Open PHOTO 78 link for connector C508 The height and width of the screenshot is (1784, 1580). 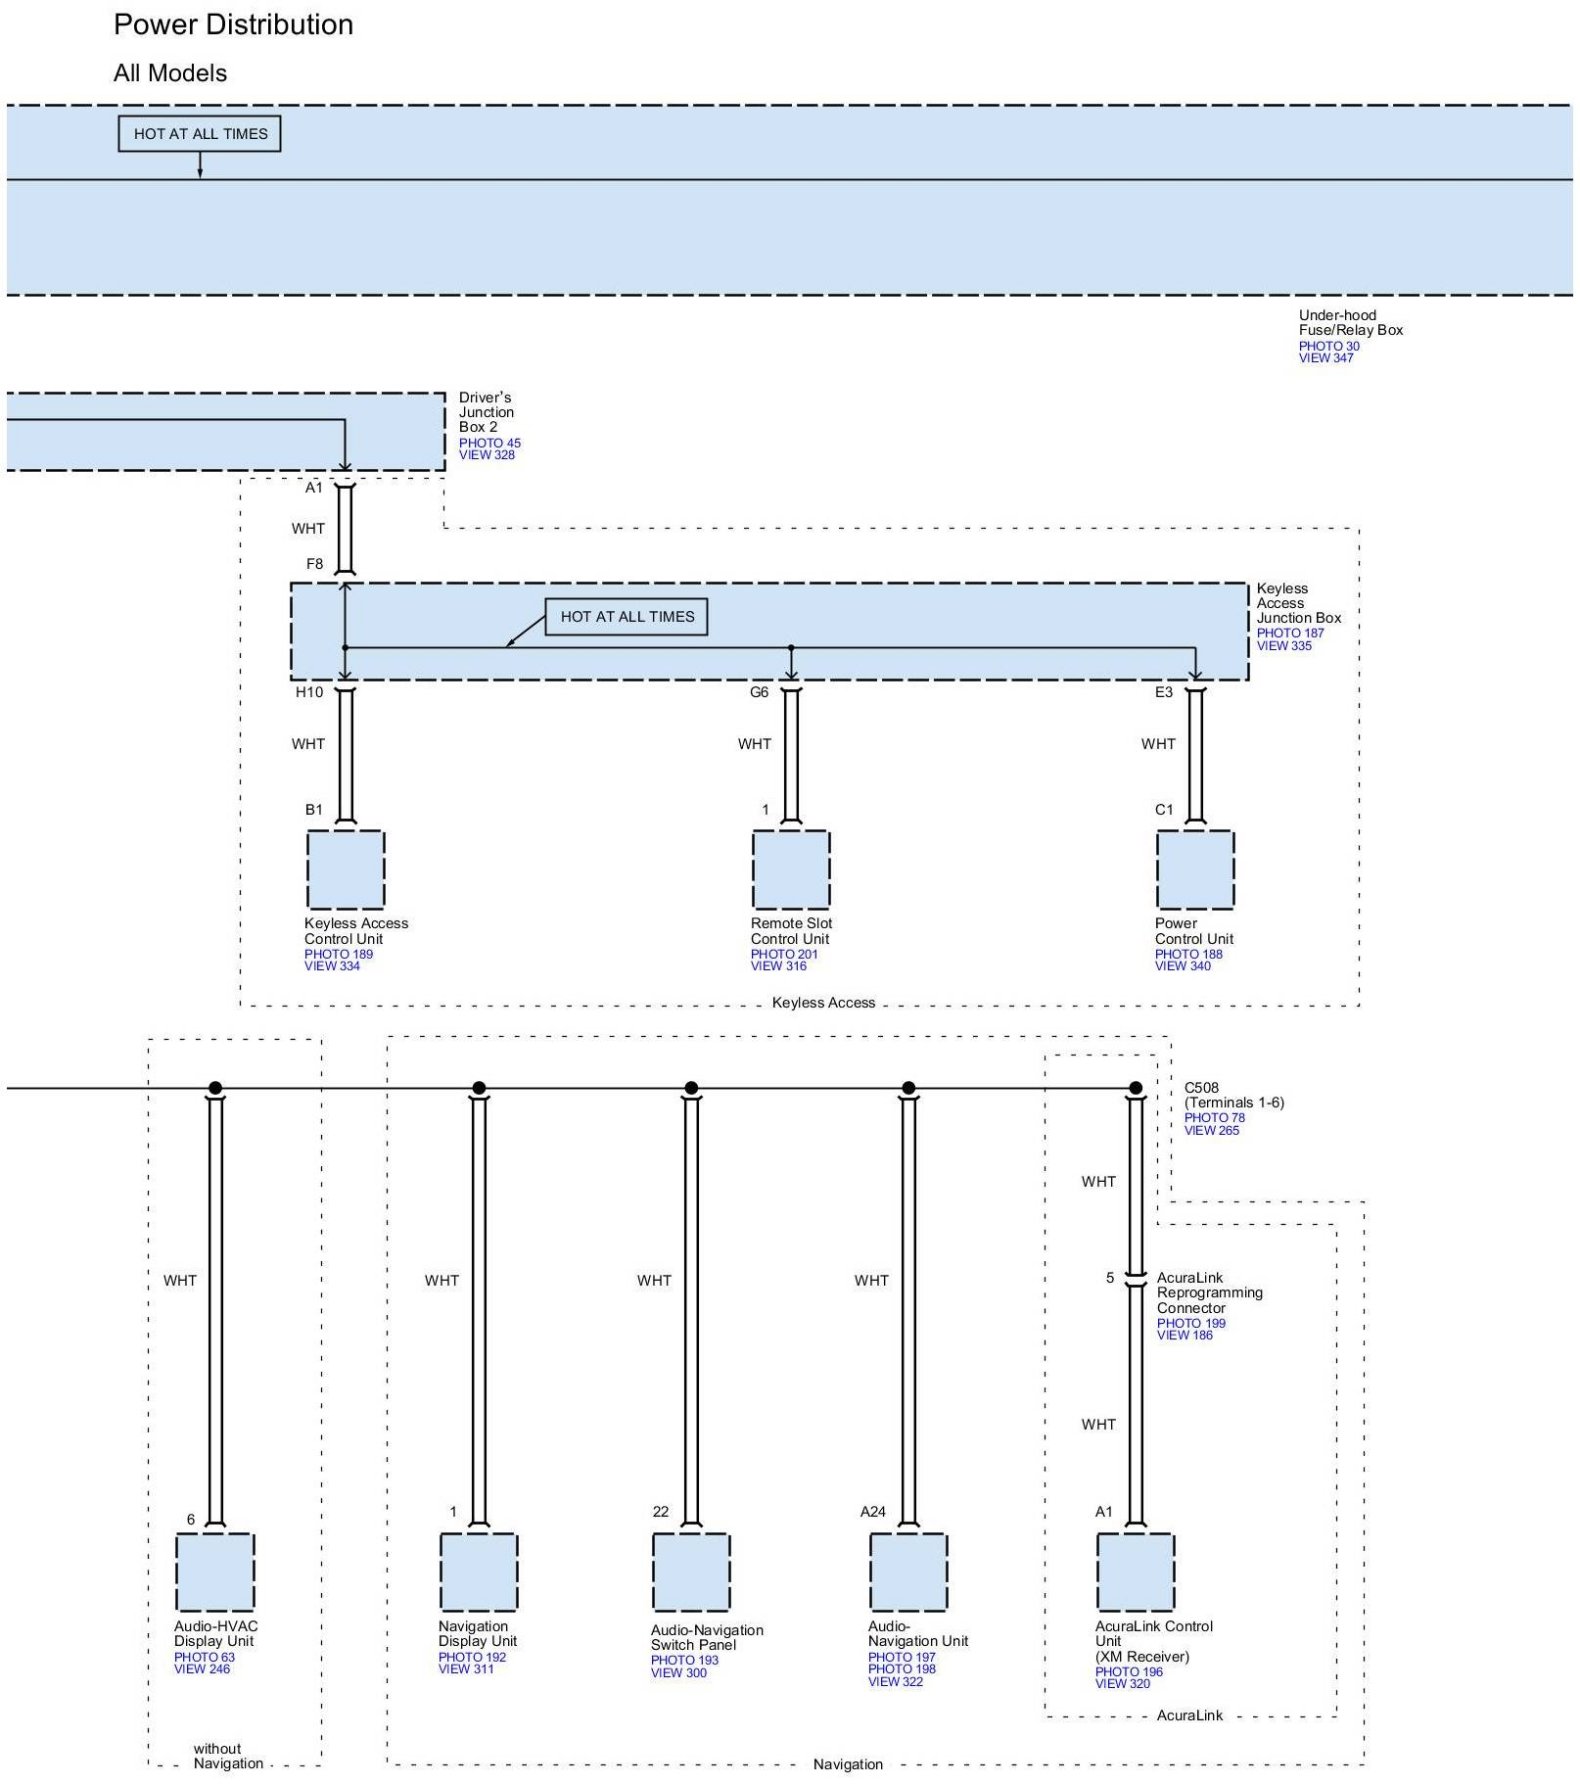(x=1214, y=1118)
